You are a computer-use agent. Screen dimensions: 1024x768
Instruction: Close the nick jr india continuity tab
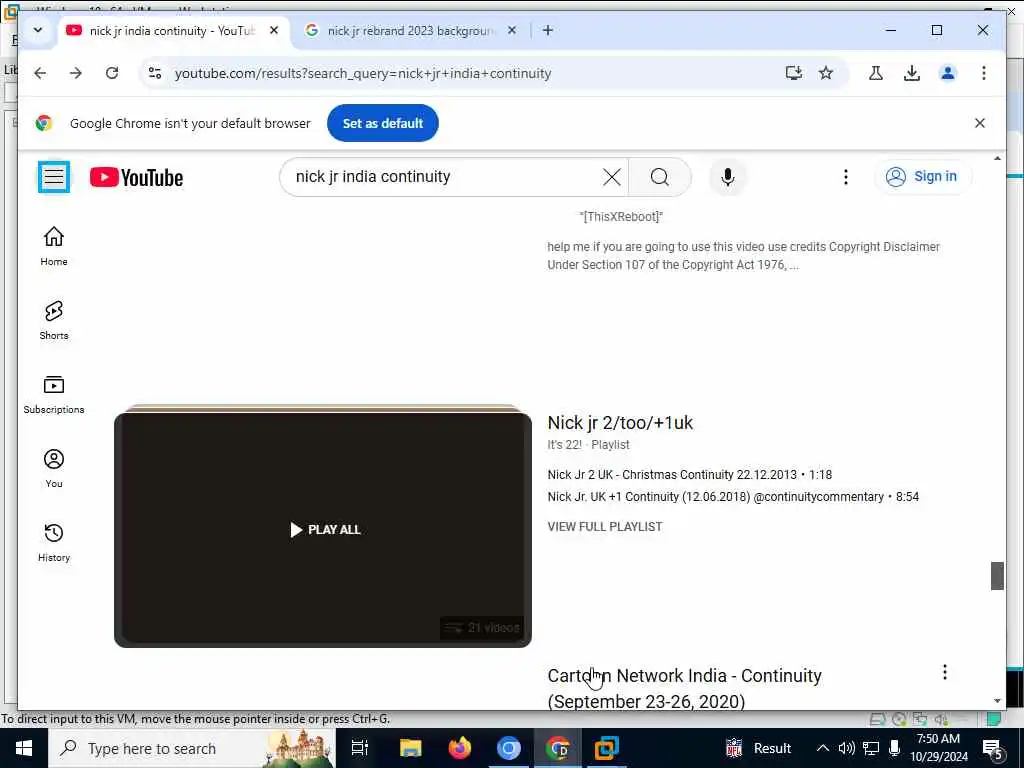(274, 30)
